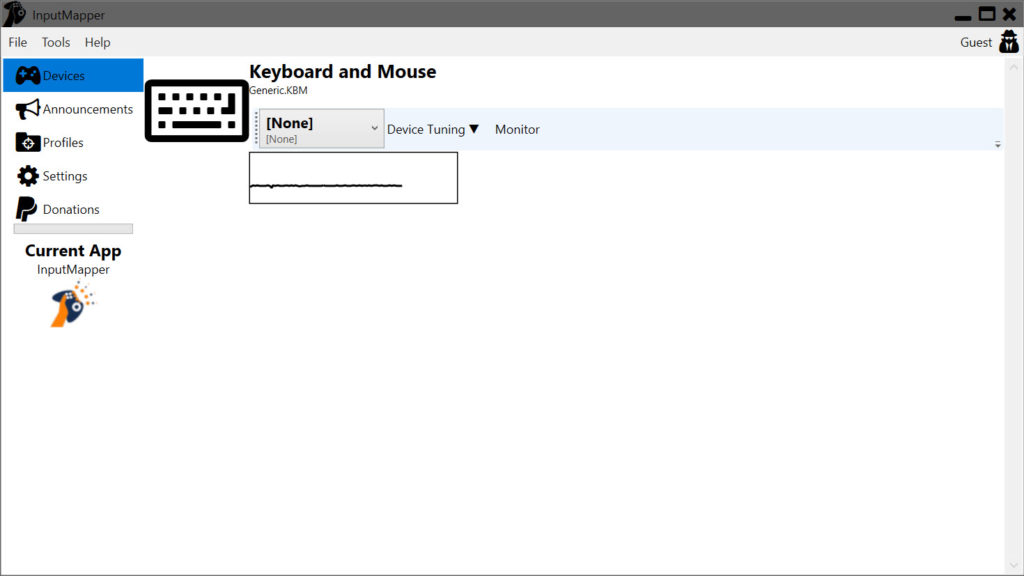This screenshot has height=576, width=1024.
Task: Click the Monitor button
Action: [517, 129]
